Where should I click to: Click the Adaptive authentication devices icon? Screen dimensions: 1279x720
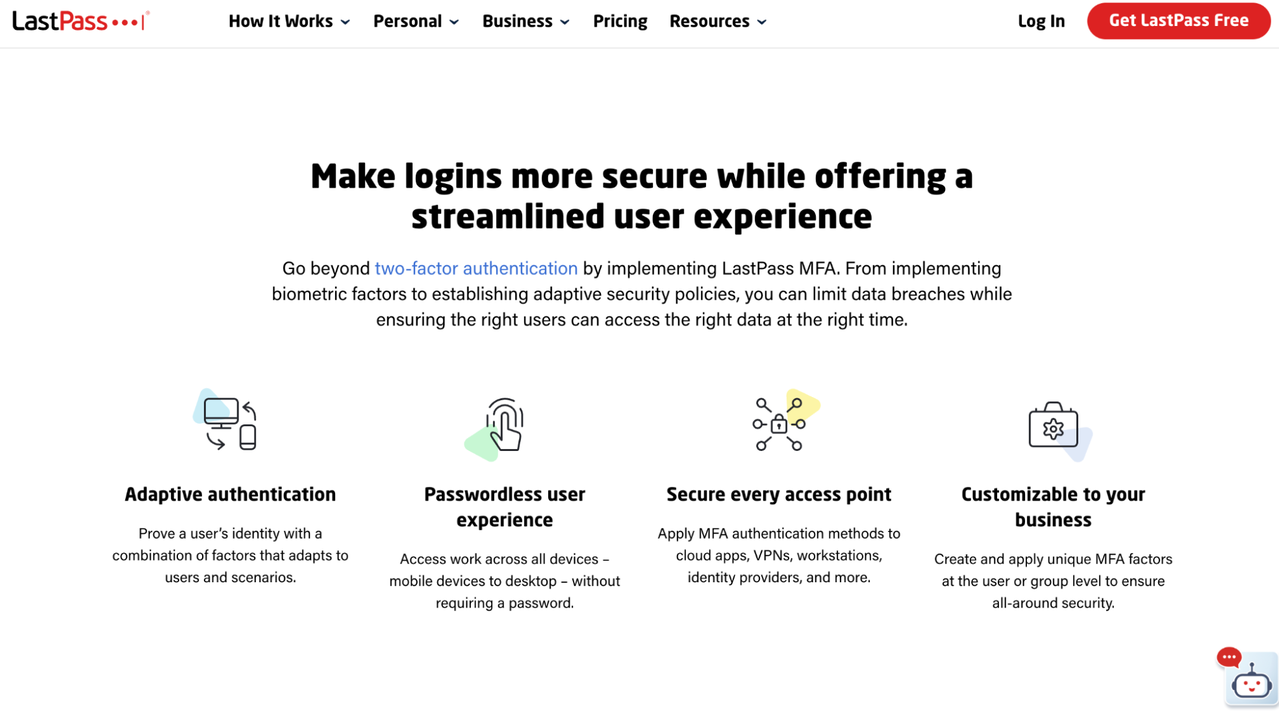point(229,424)
